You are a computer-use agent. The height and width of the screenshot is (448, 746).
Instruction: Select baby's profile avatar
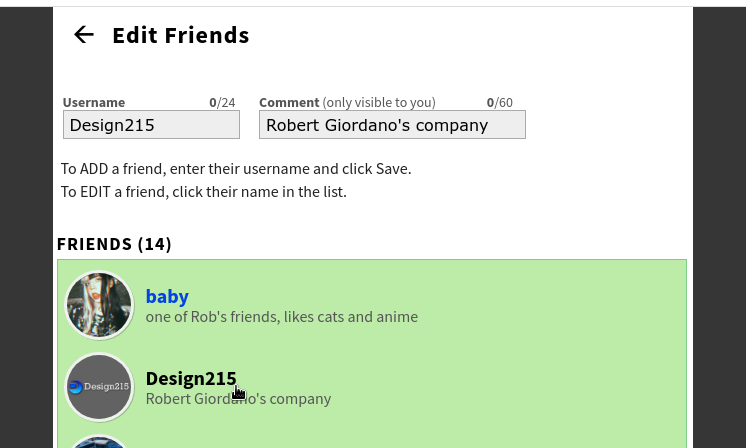pos(99,305)
